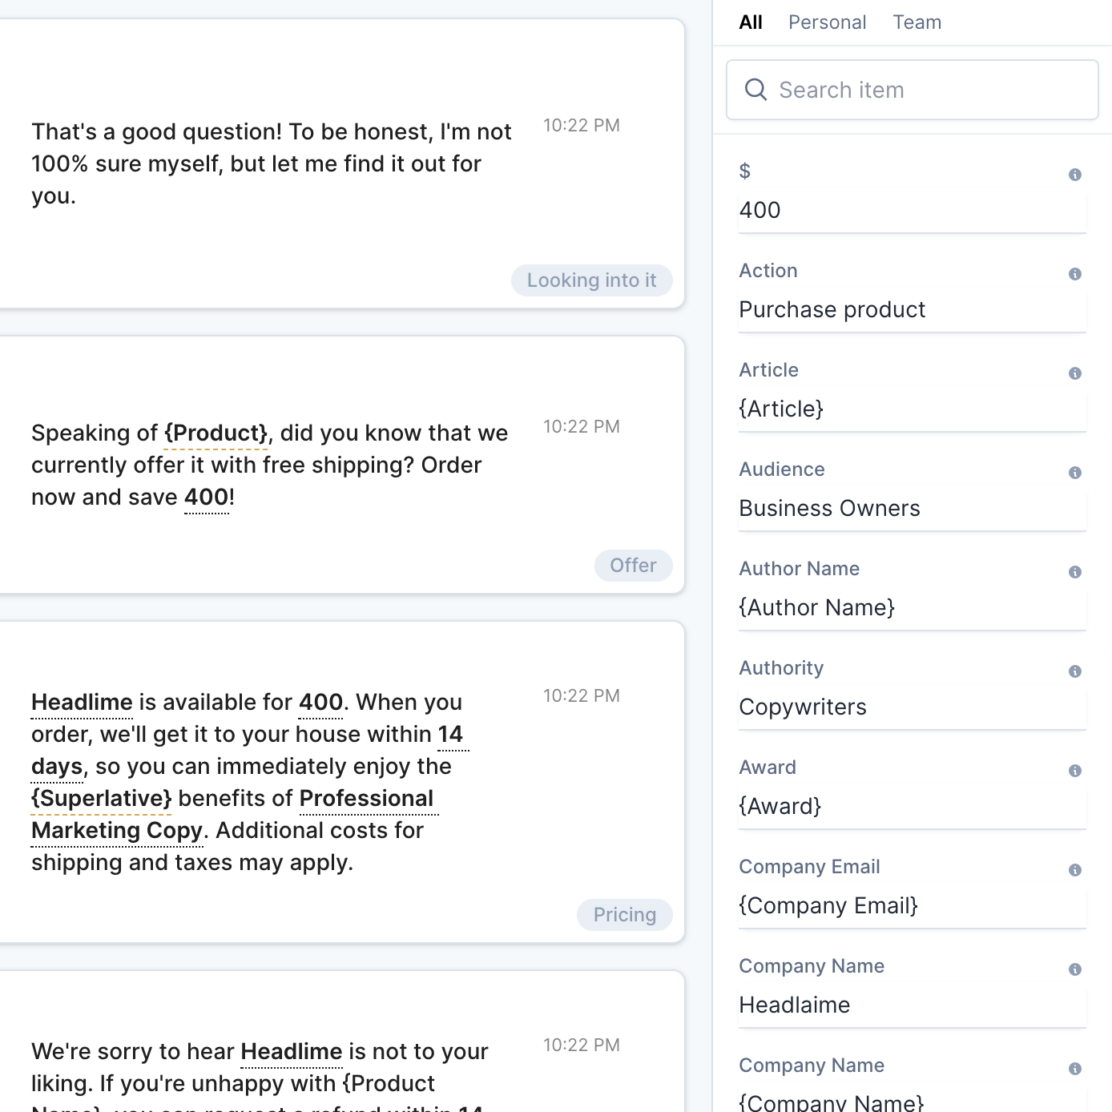Click the {Superlative} variable in pricing text
Screen dimensions: 1112x1112
click(x=101, y=799)
